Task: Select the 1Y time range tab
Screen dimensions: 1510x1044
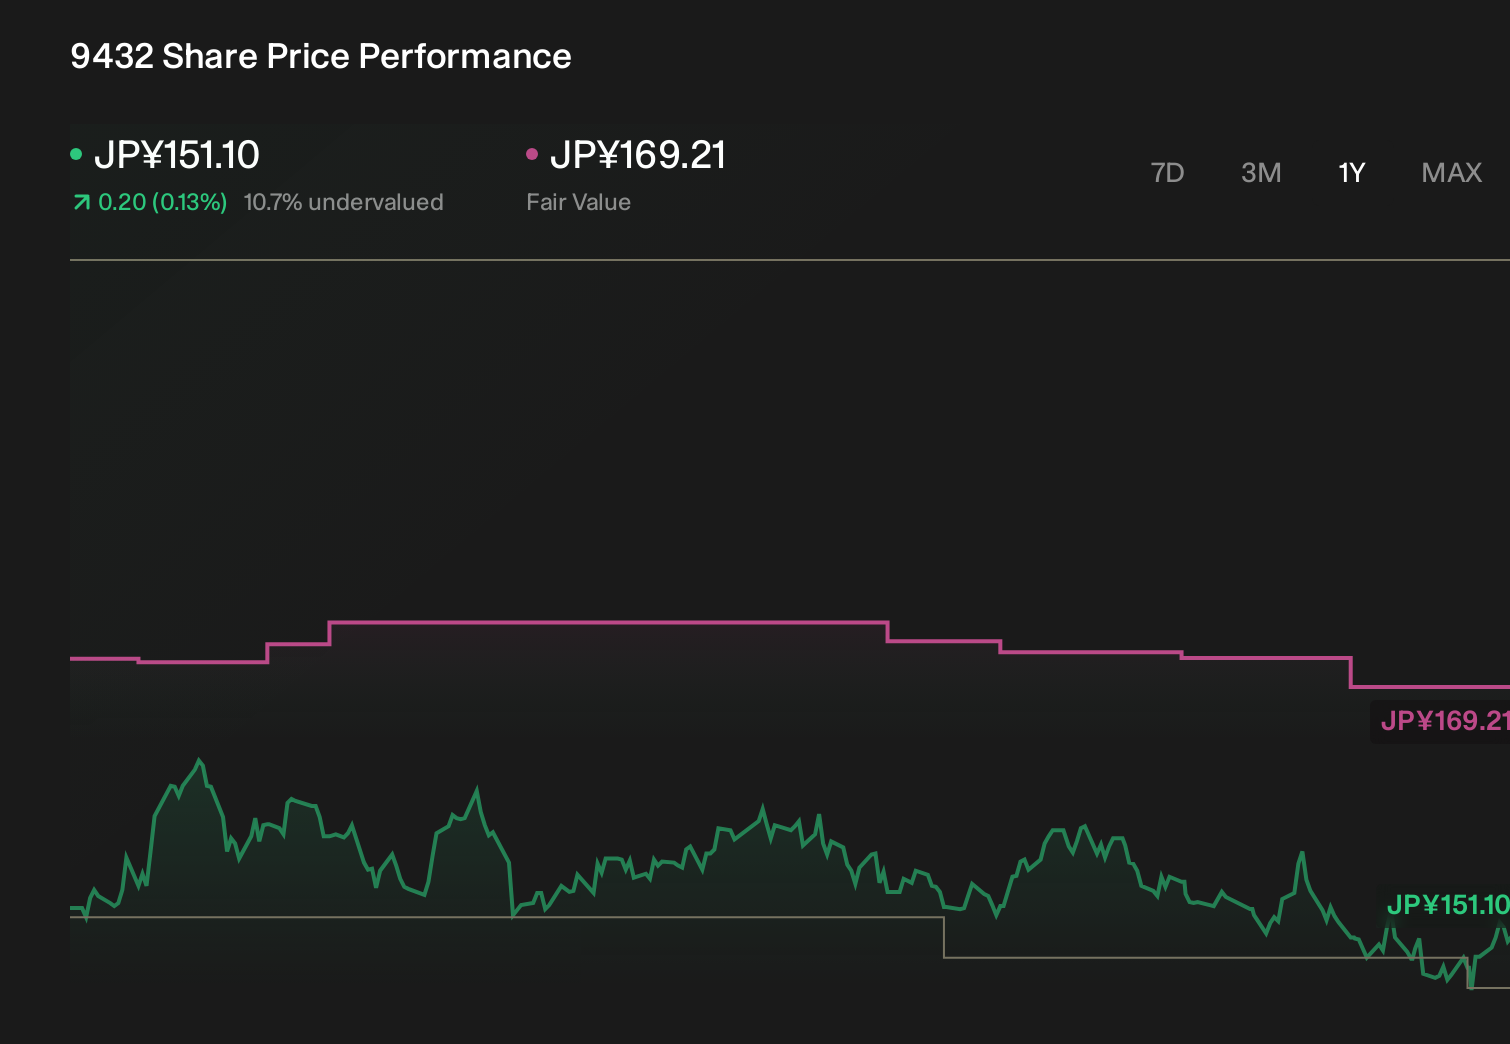Action: (1352, 173)
